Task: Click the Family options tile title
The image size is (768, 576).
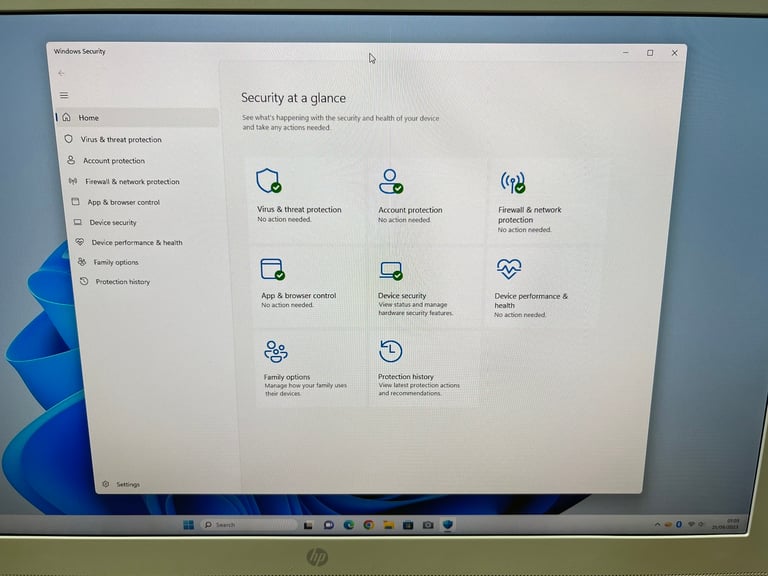Action: (287, 377)
